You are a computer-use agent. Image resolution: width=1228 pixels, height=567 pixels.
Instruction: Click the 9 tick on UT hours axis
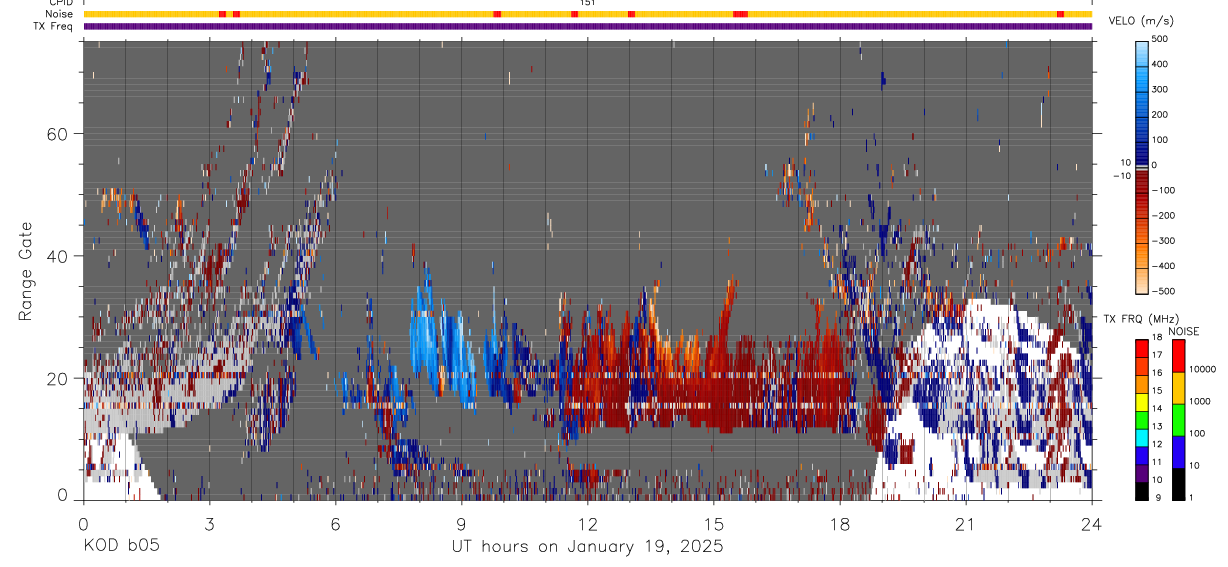[x=461, y=524]
